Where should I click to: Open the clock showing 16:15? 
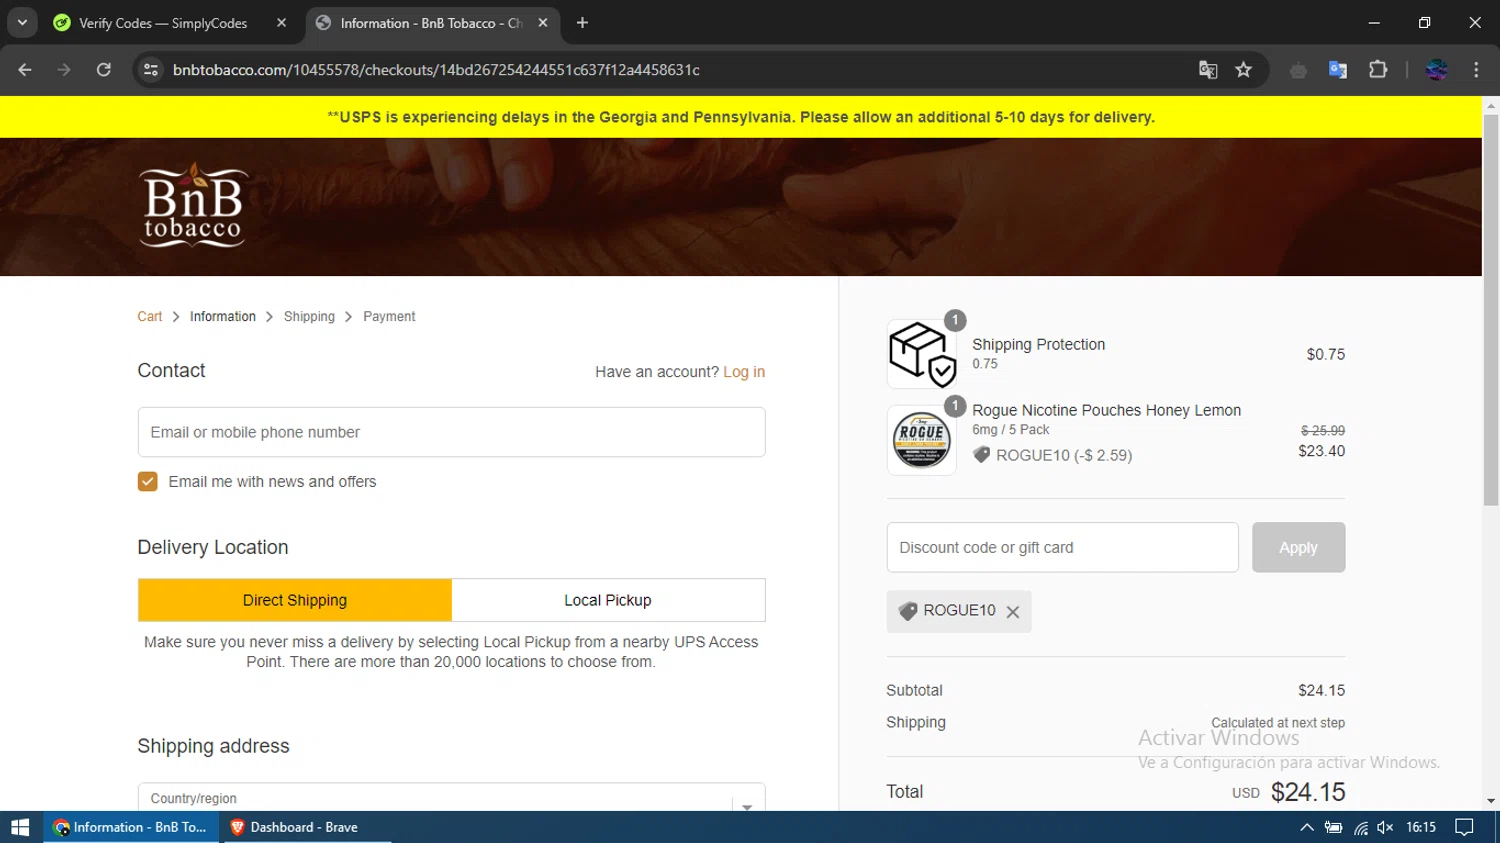[x=1421, y=827]
